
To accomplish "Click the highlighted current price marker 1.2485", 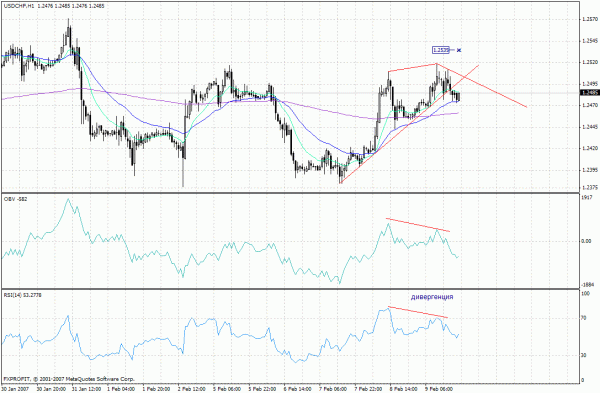I will click(x=590, y=93).
